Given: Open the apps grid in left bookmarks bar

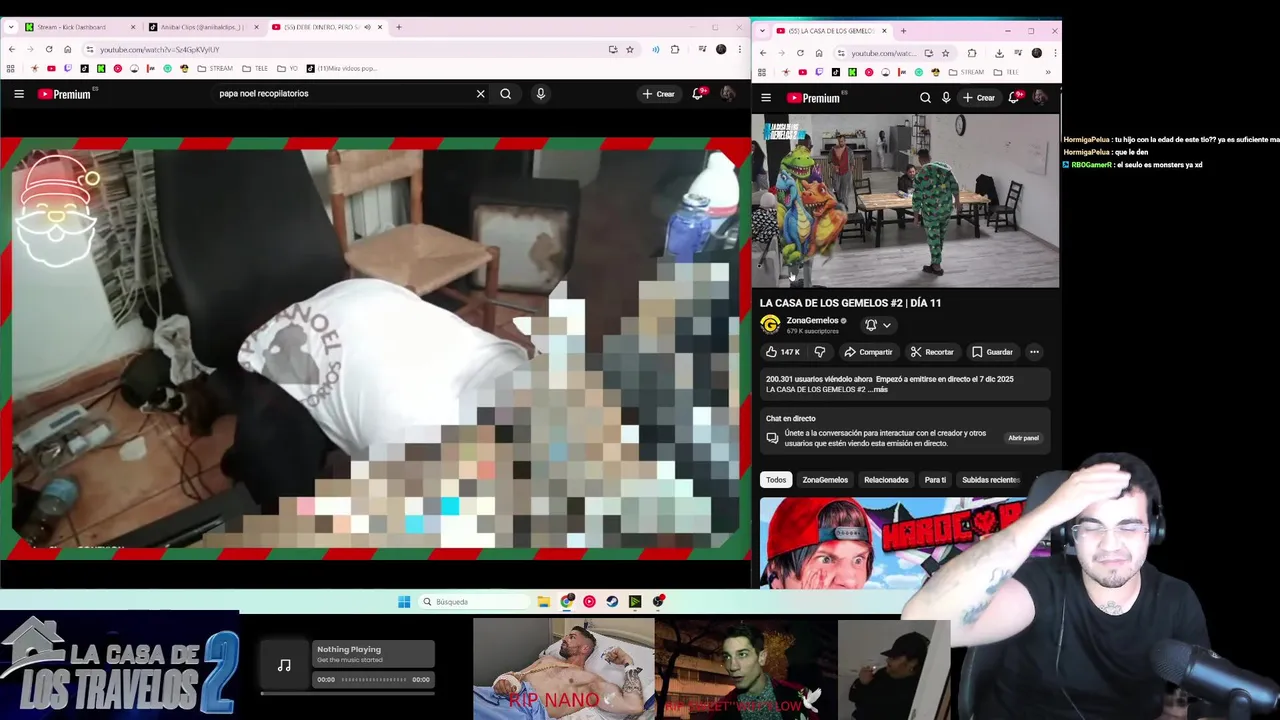Looking at the screenshot, I should pyautogui.click(x=11, y=69).
